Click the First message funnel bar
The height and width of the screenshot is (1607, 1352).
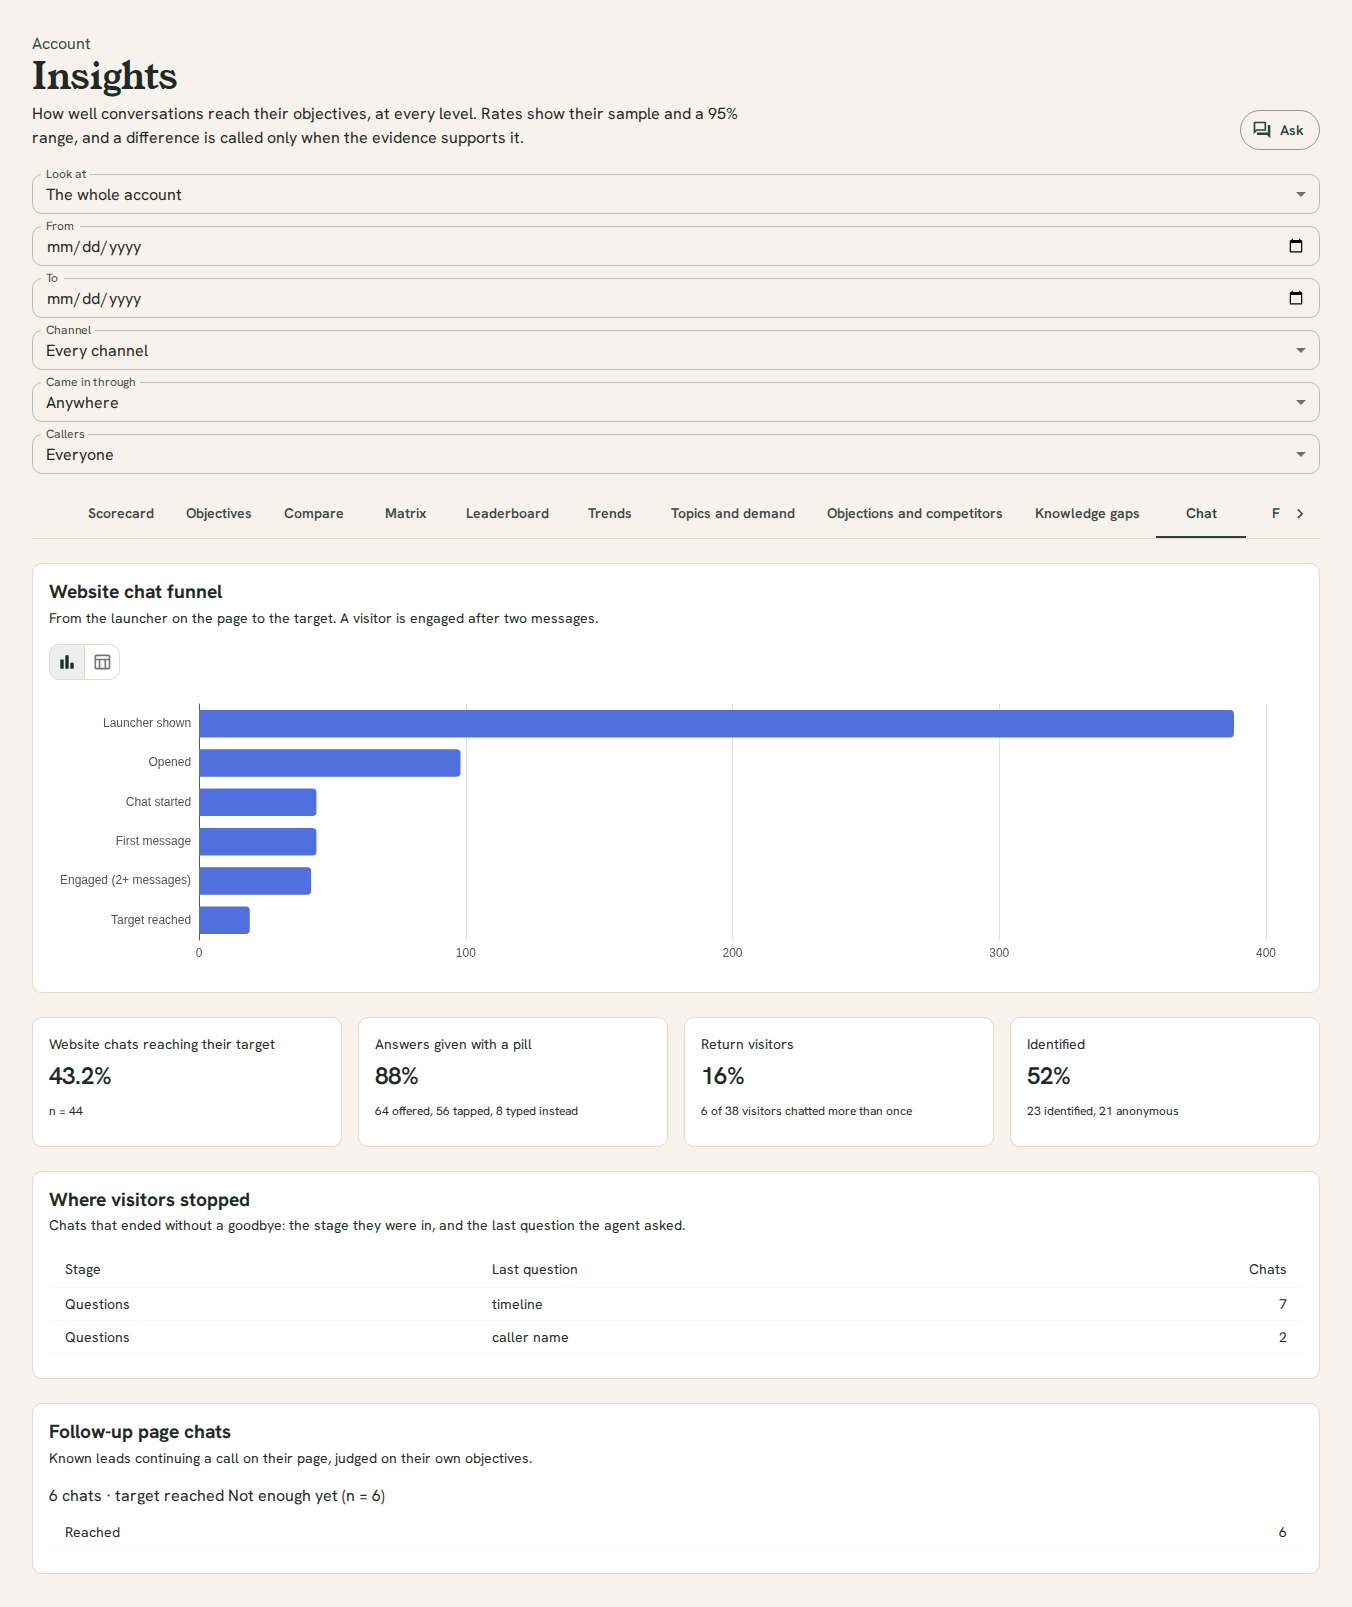click(x=258, y=842)
